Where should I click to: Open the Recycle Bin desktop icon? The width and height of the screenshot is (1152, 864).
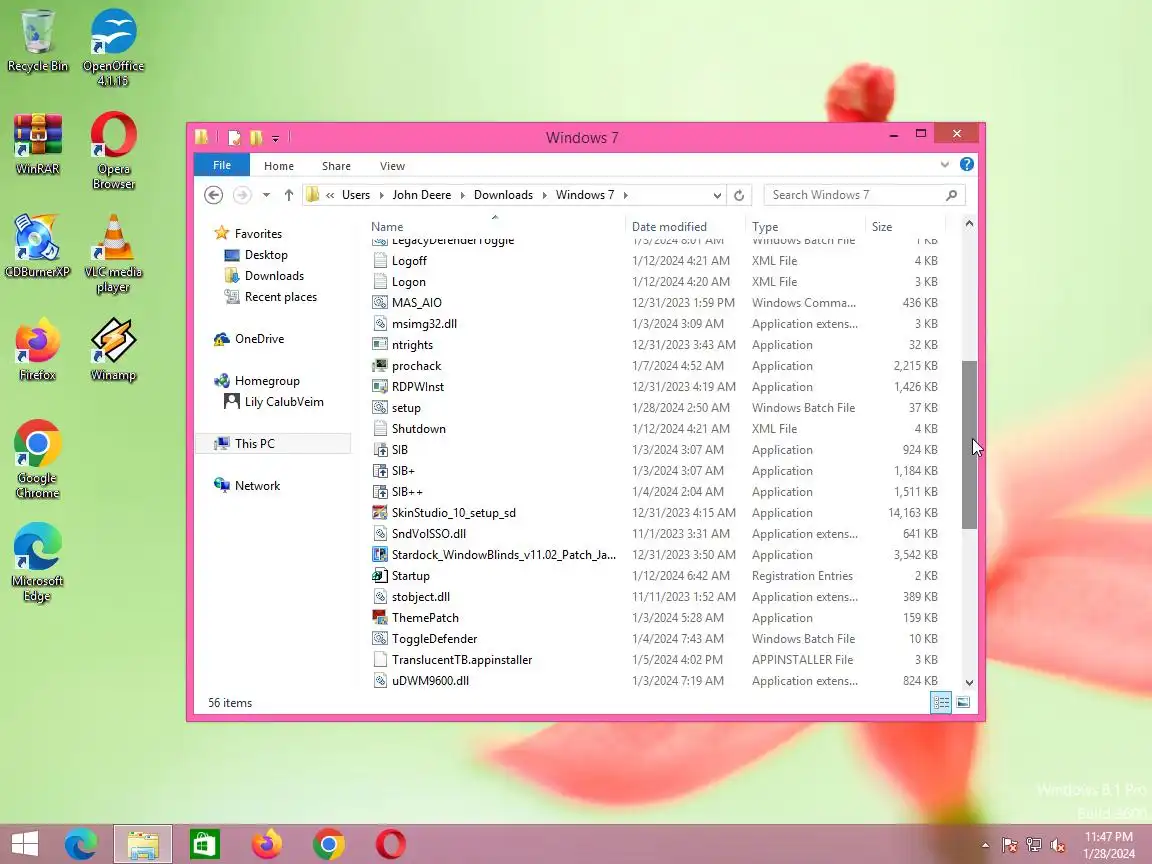point(37,40)
